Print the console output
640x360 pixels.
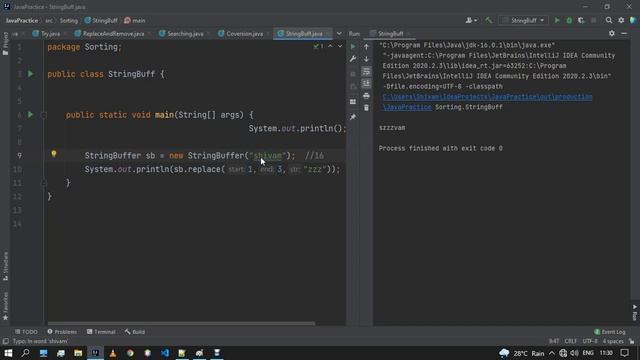366,96
